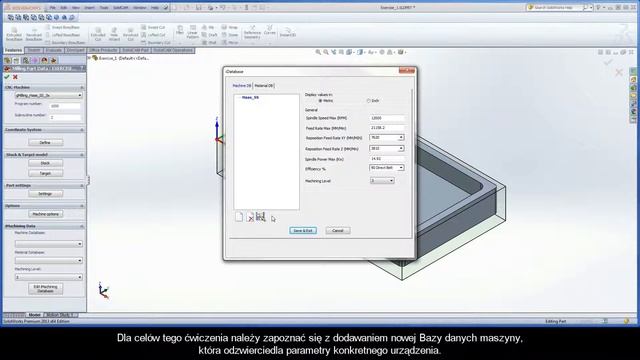Select the Metric radio button
The image size is (640, 360).
pos(320,100)
